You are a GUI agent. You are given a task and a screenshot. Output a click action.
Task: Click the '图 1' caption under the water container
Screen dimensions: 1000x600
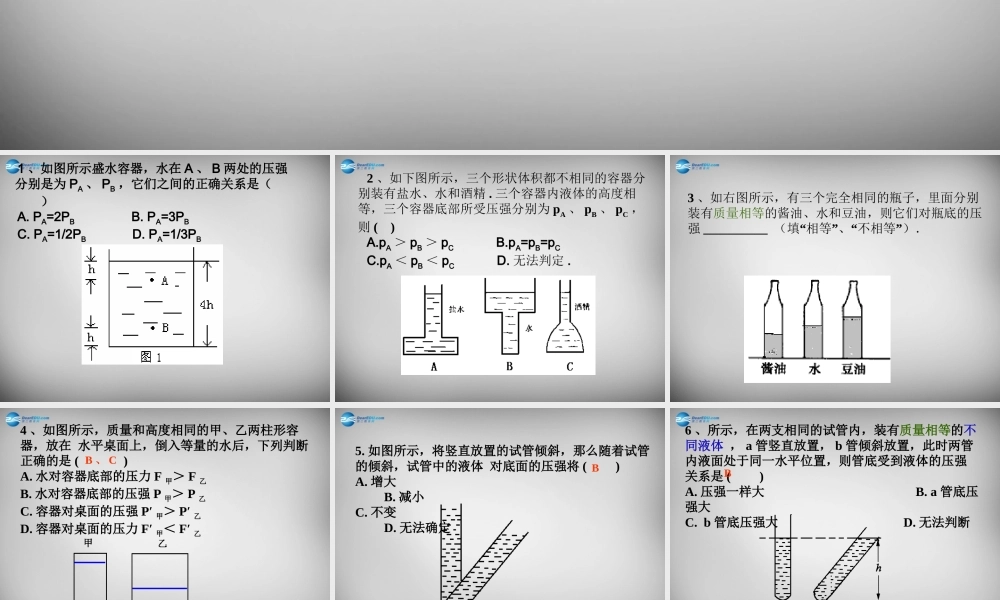click(151, 357)
